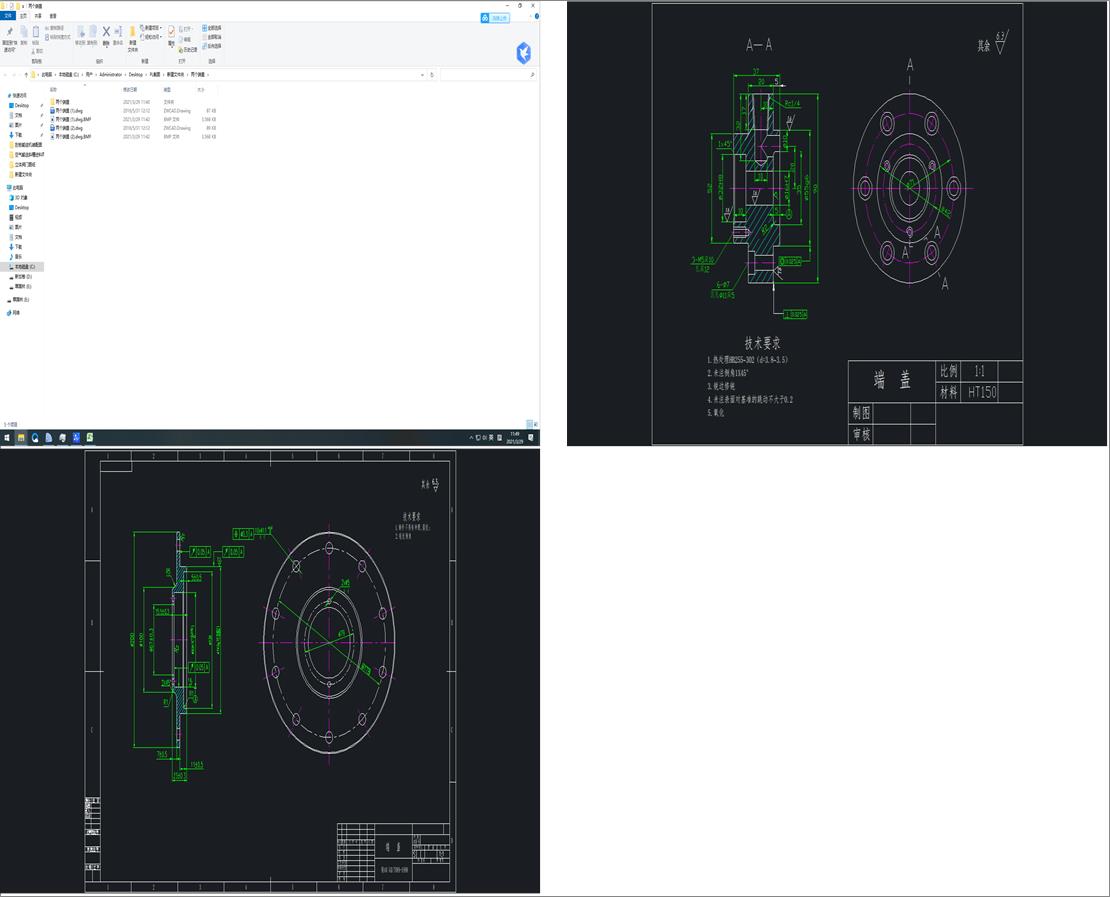The width and height of the screenshot is (1110, 897).
Task: Open the Easy access (轻松访问) dropdown
Action: click(x=151, y=37)
